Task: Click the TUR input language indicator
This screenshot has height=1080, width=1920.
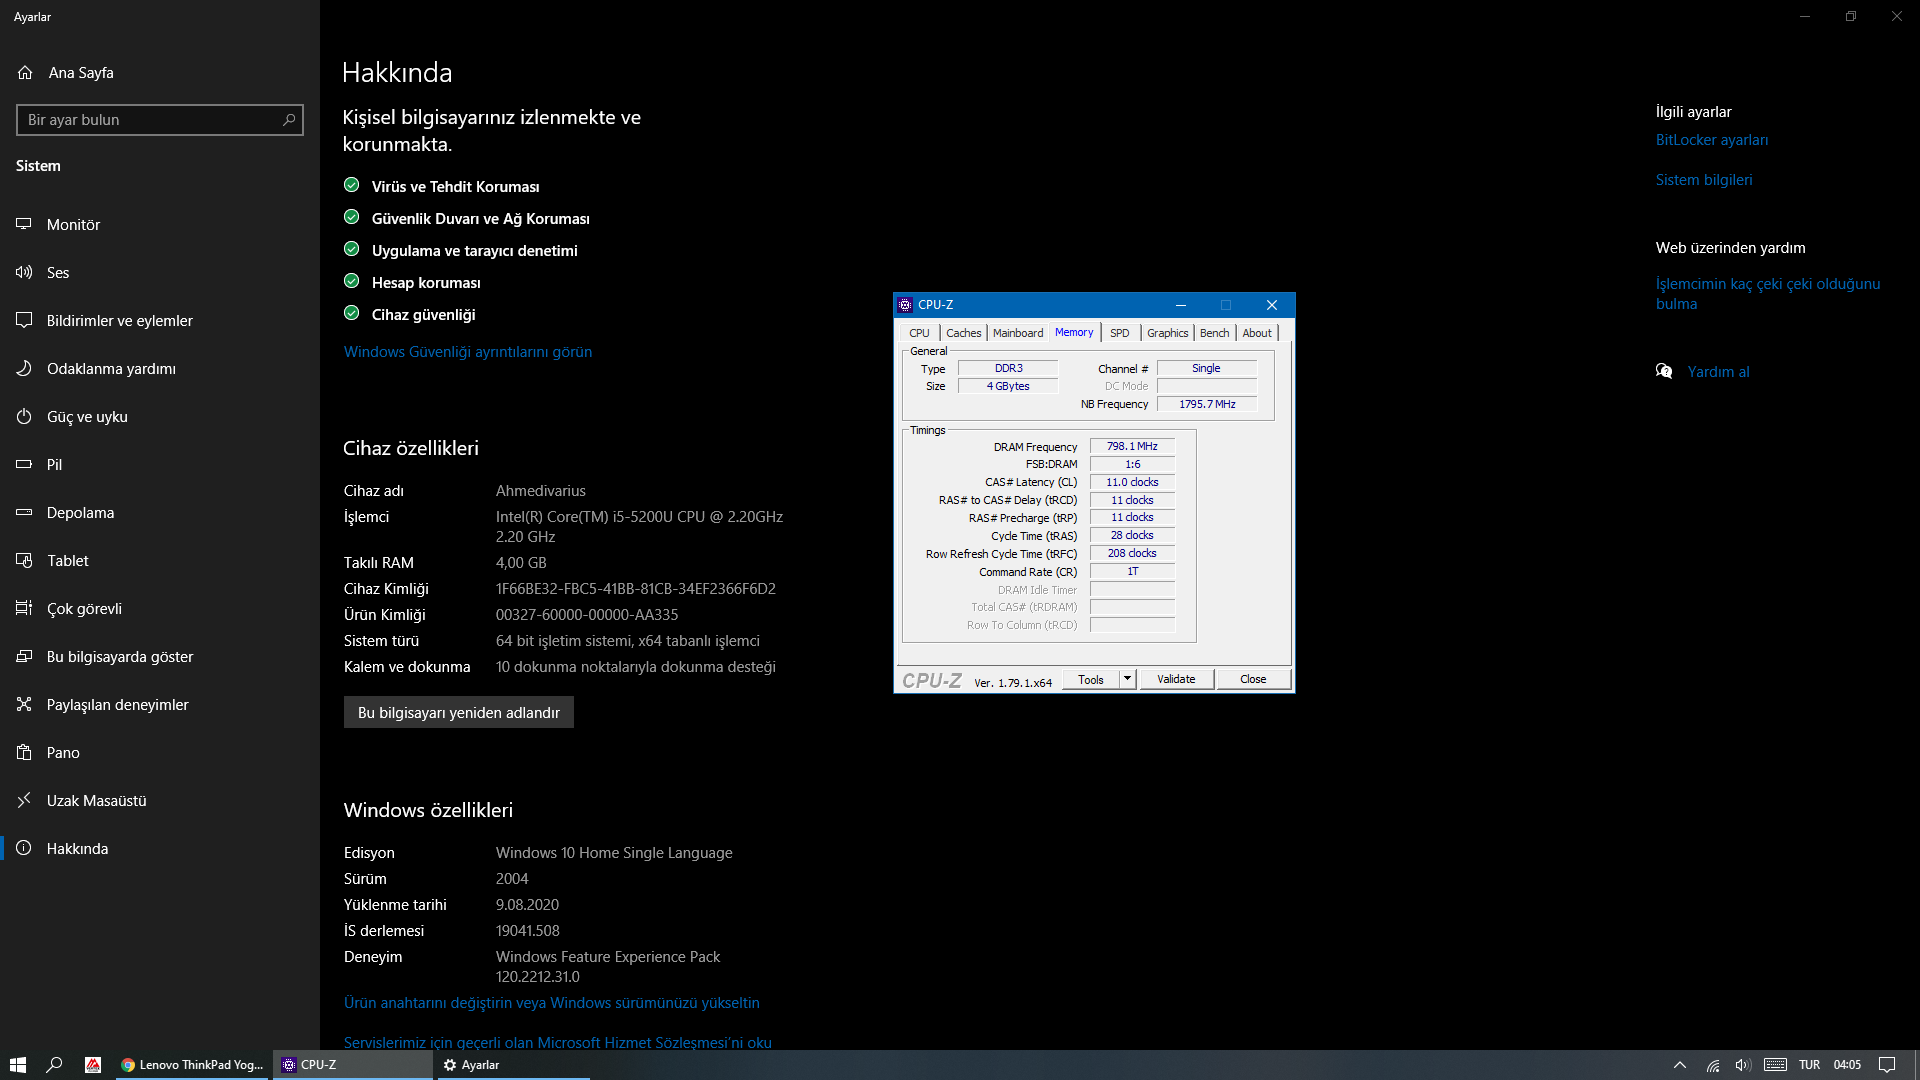Action: point(1809,1065)
